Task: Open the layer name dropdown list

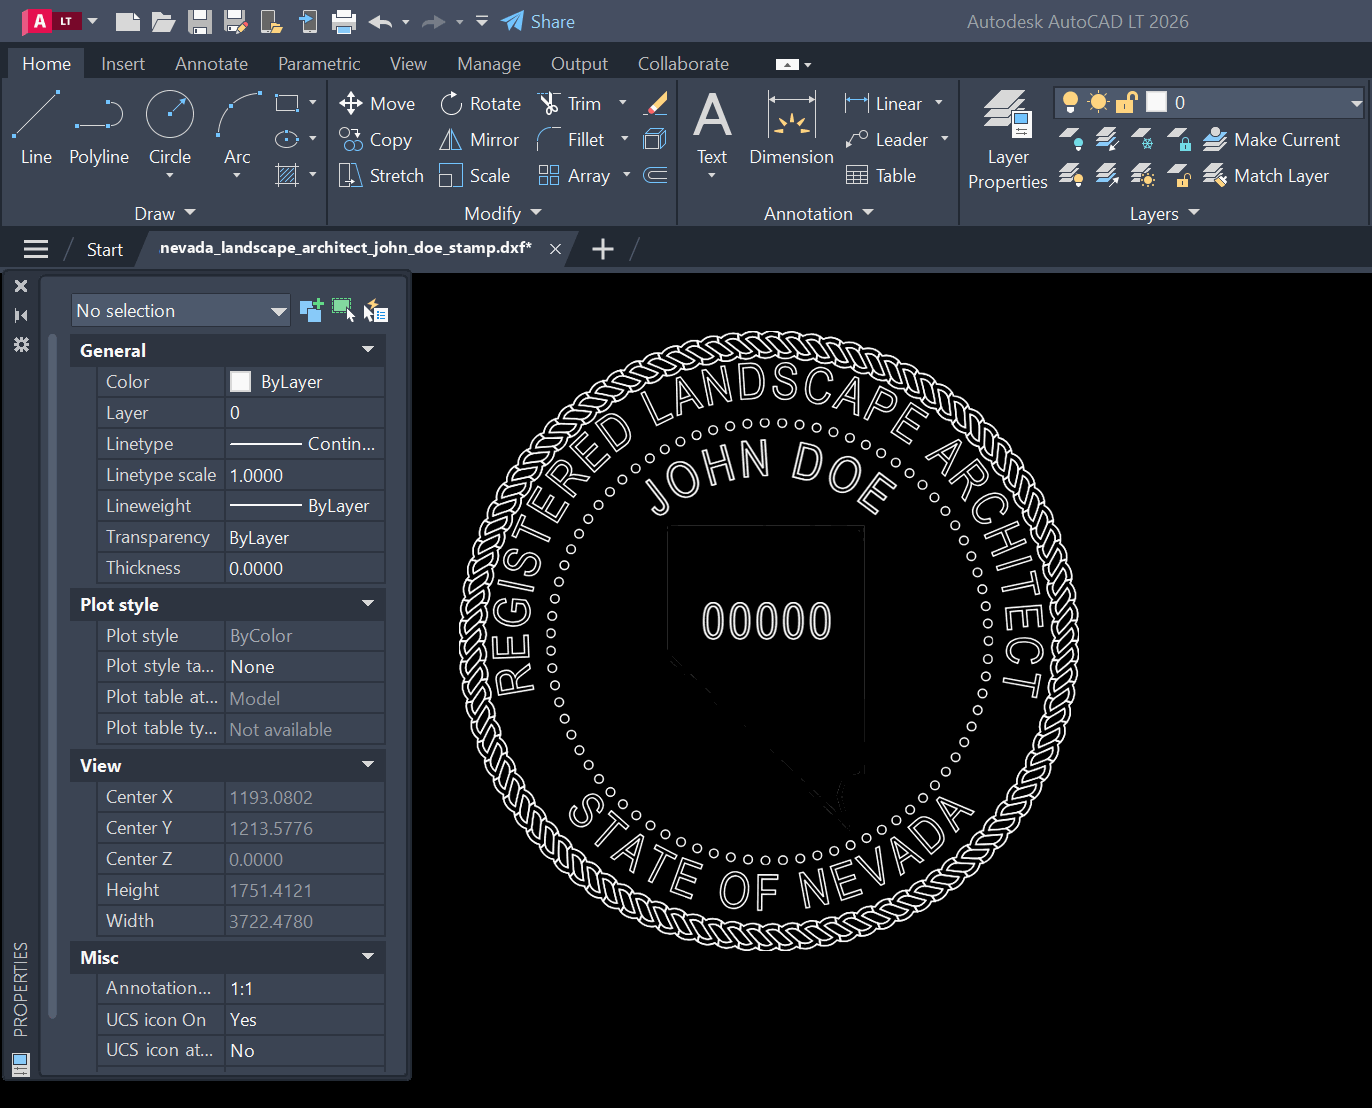Action: coord(1356,102)
